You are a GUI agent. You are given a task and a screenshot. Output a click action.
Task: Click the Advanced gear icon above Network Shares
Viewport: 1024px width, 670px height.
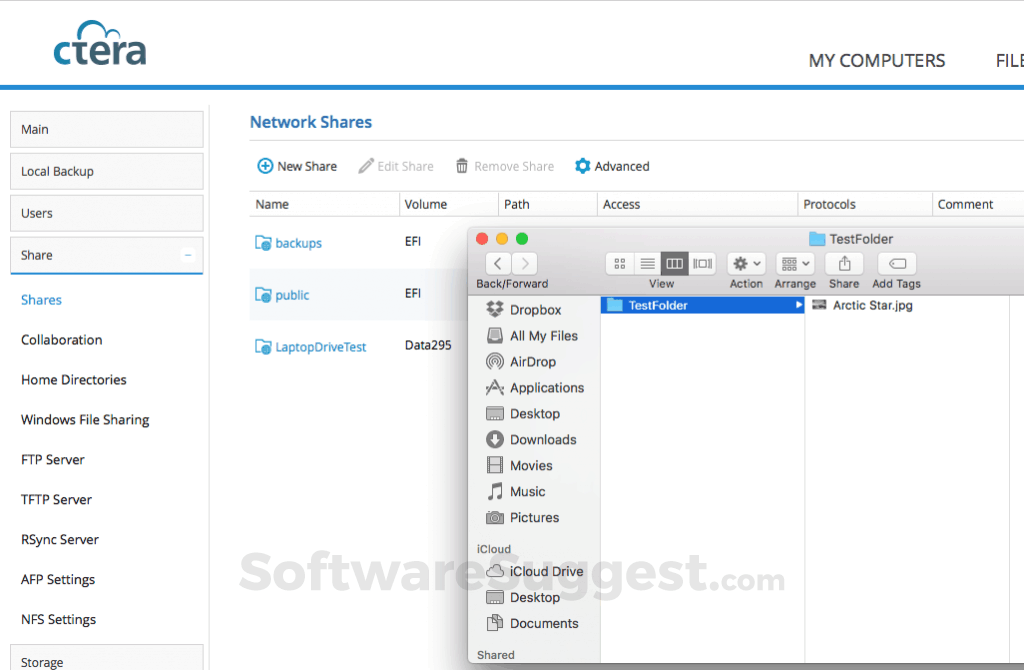pyautogui.click(x=582, y=166)
